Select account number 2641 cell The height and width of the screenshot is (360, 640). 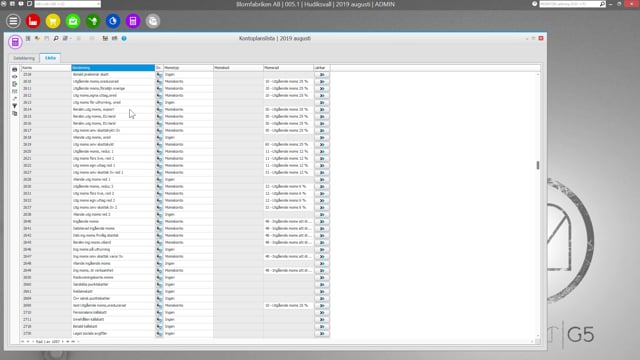[46, 229]
